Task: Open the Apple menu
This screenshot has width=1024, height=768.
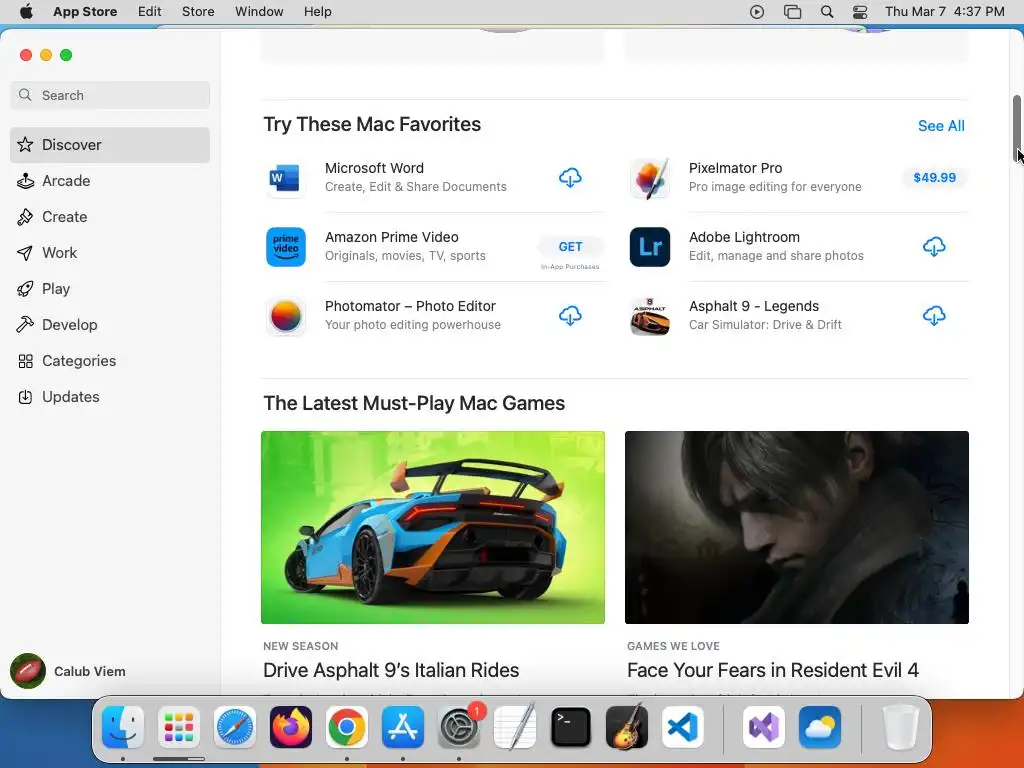Action: [26, 12]
